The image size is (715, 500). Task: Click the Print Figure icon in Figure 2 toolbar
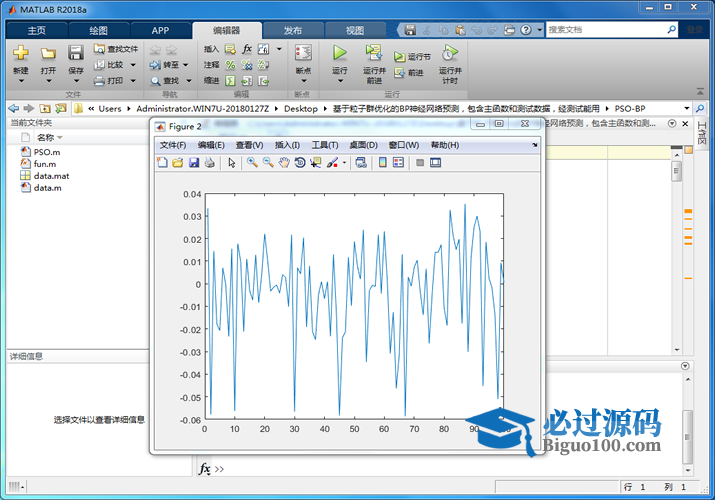[210, 163]
